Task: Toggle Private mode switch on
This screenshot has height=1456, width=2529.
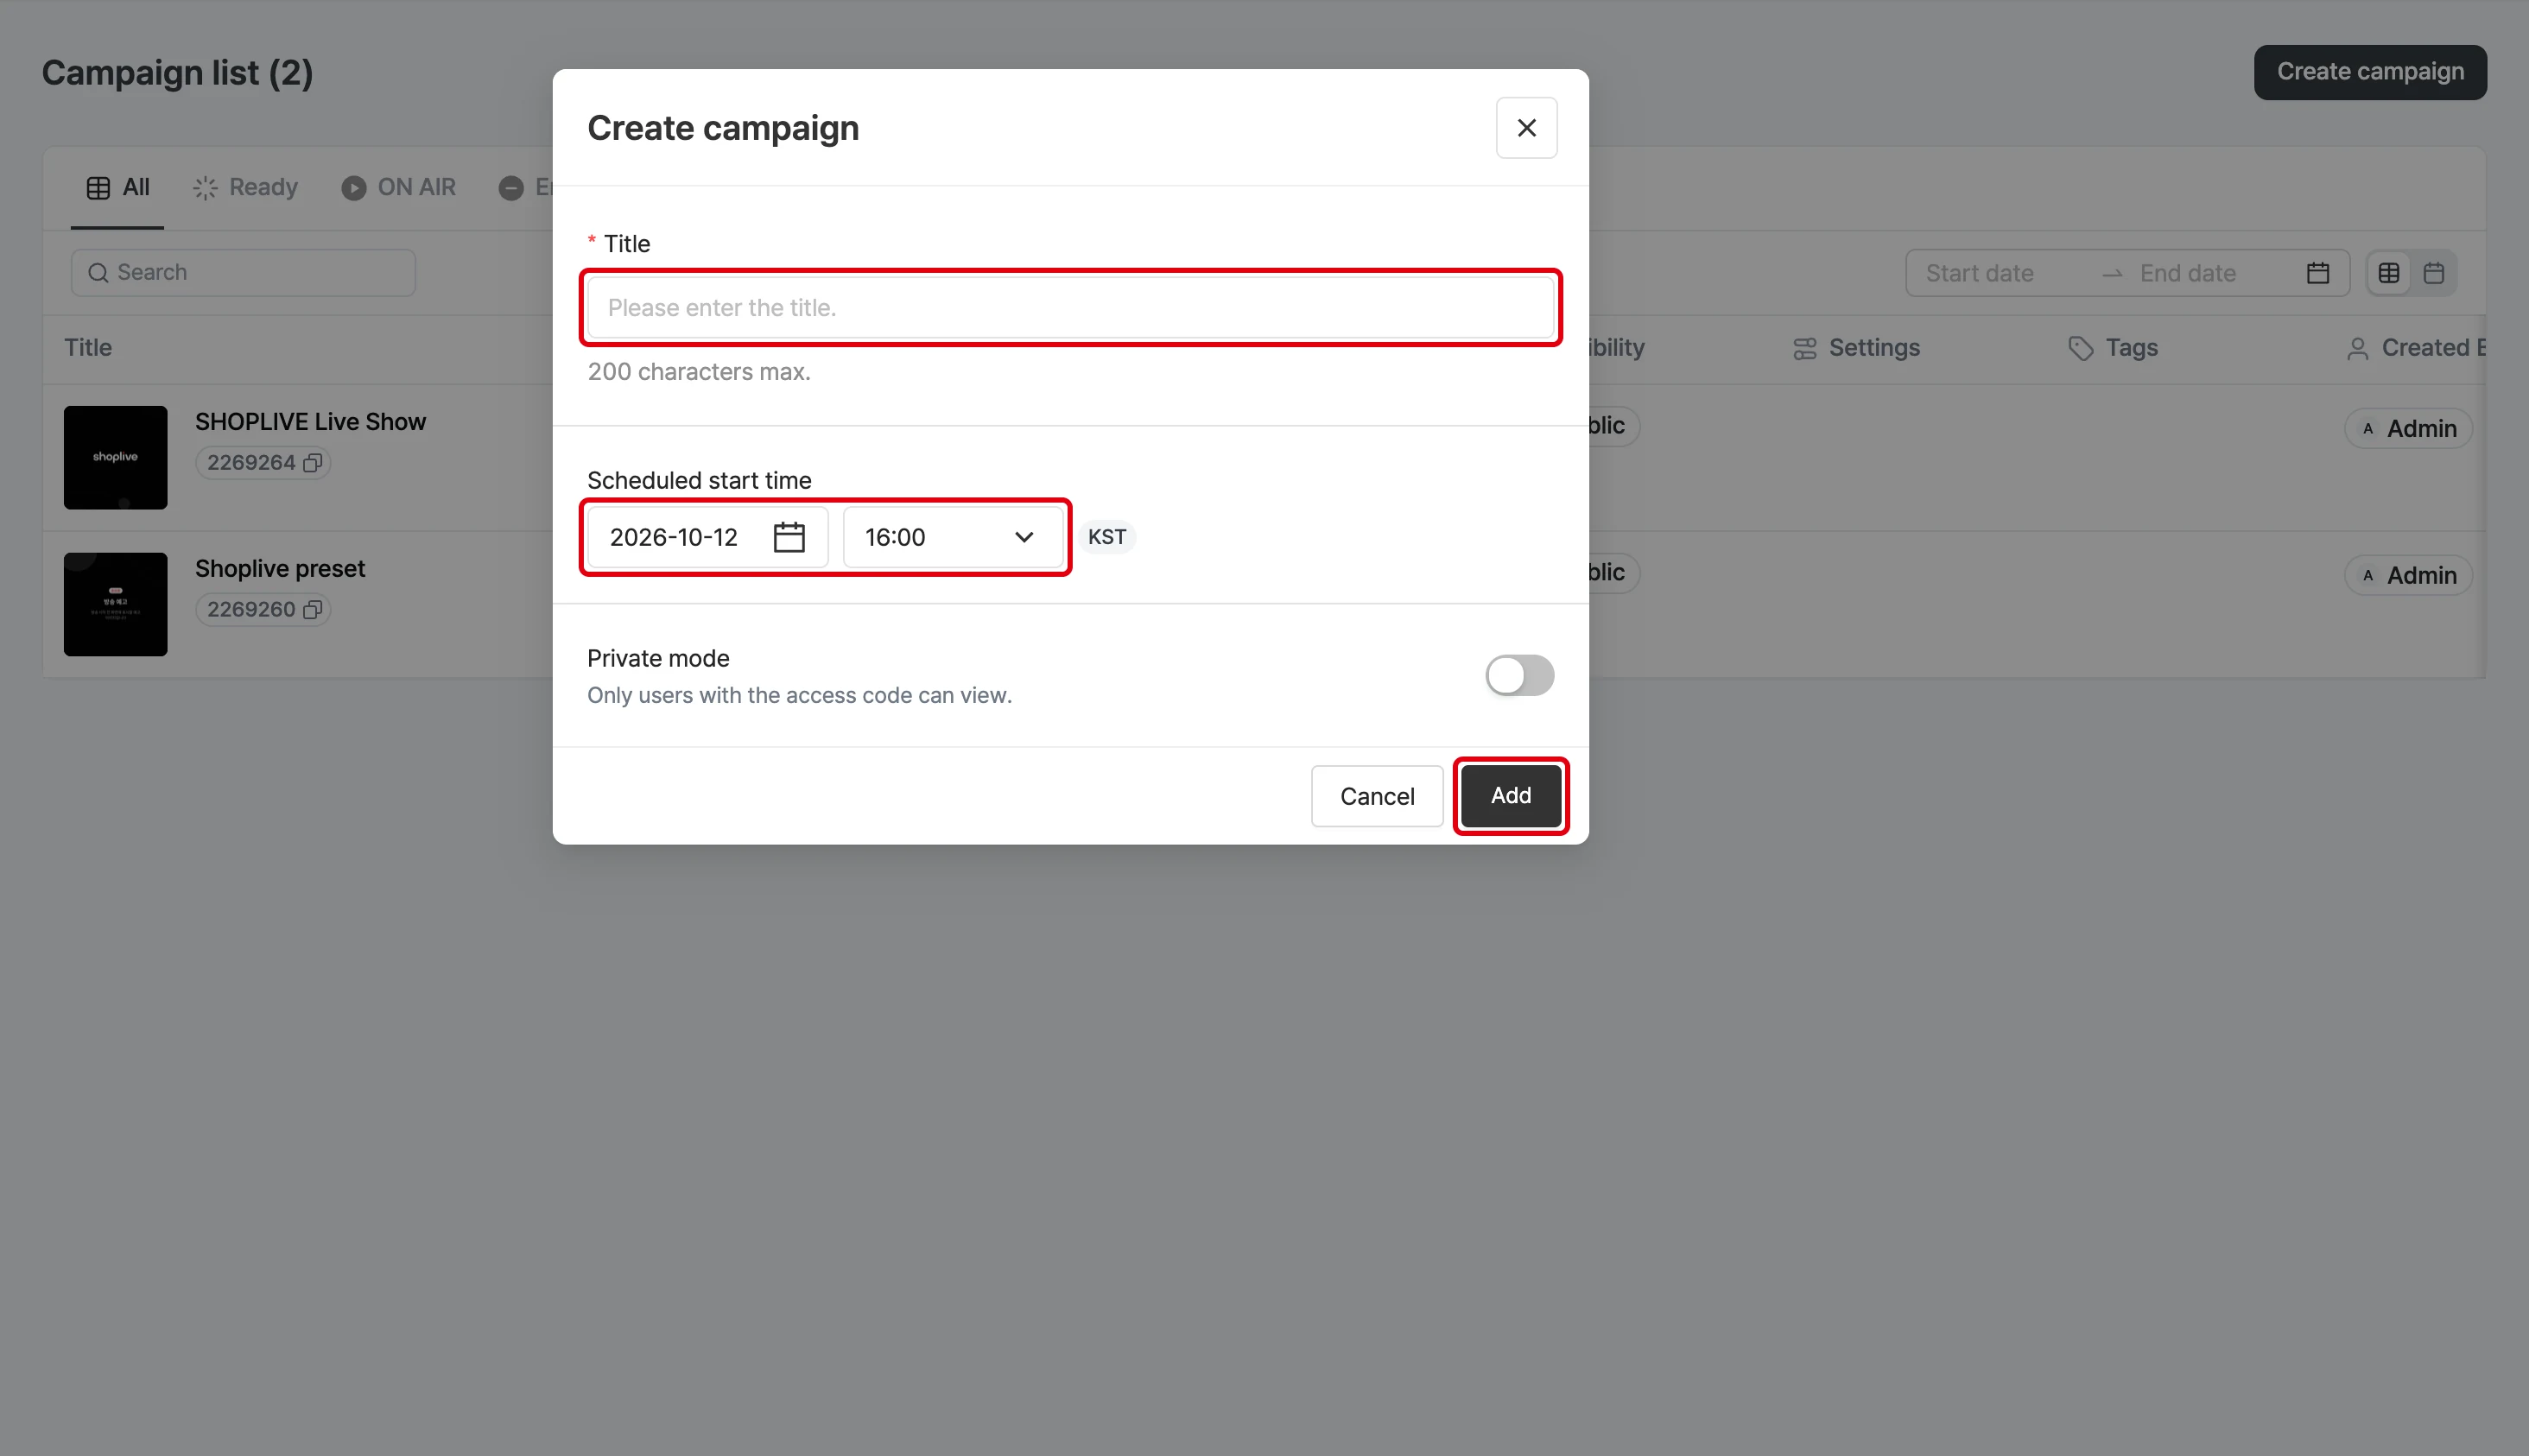Action: [1519, 675]
